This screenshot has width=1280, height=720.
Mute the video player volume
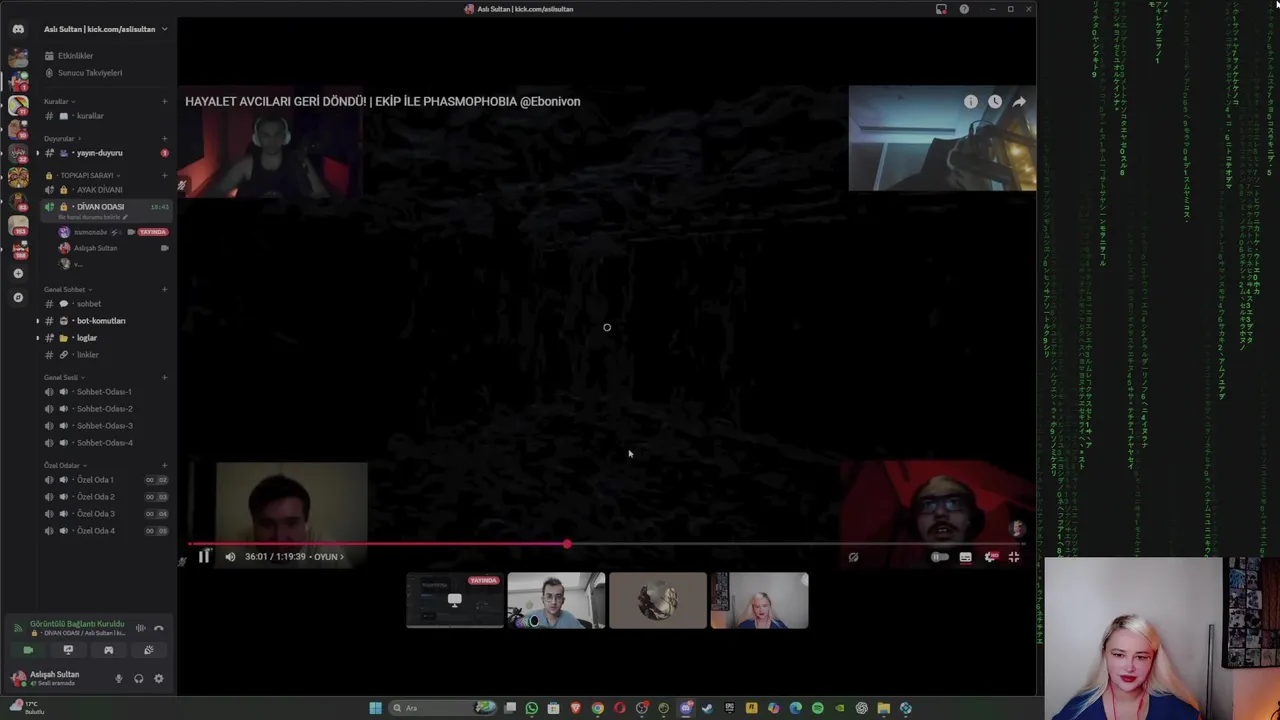(x=230, y=557)
